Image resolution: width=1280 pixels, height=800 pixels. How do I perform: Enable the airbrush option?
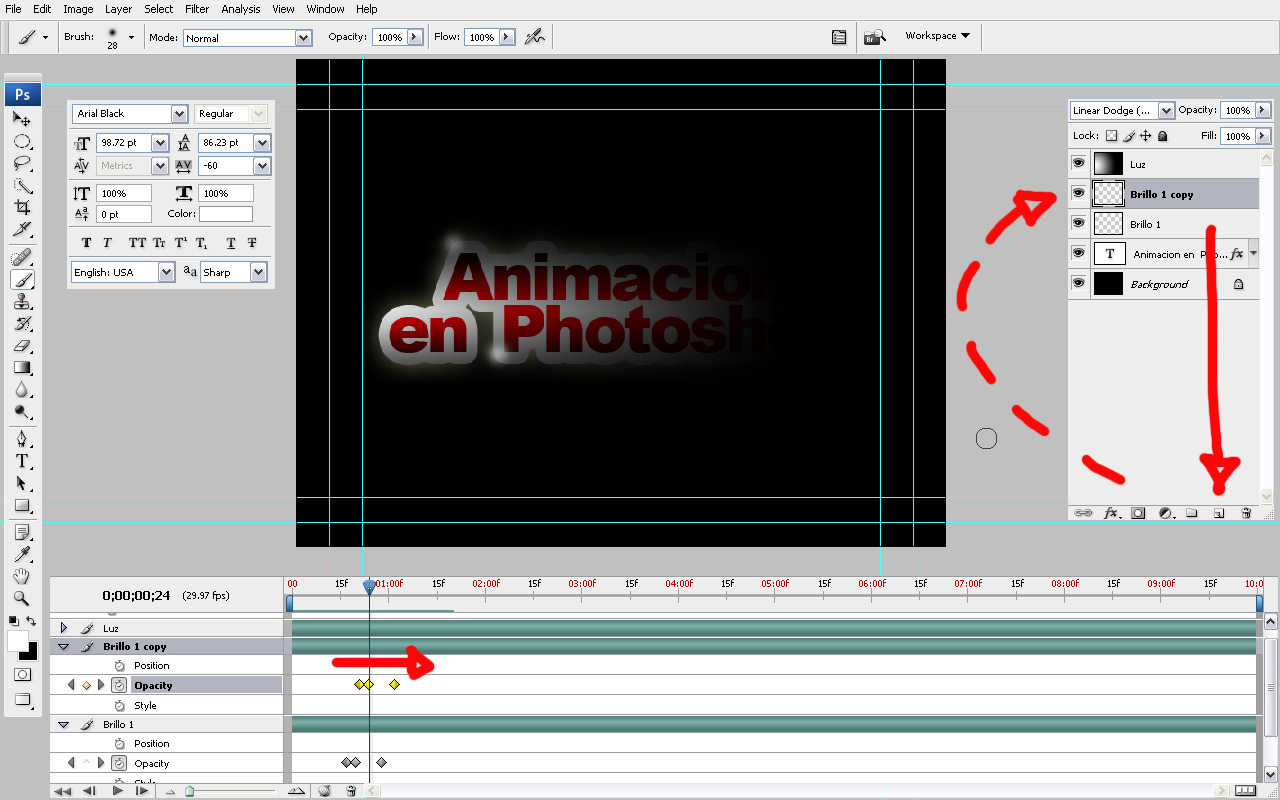(x=535, y=37)
